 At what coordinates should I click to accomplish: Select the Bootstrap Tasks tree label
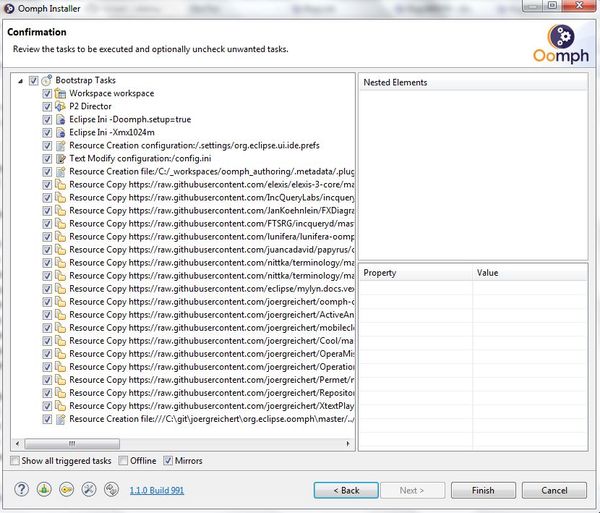point(85,80)
